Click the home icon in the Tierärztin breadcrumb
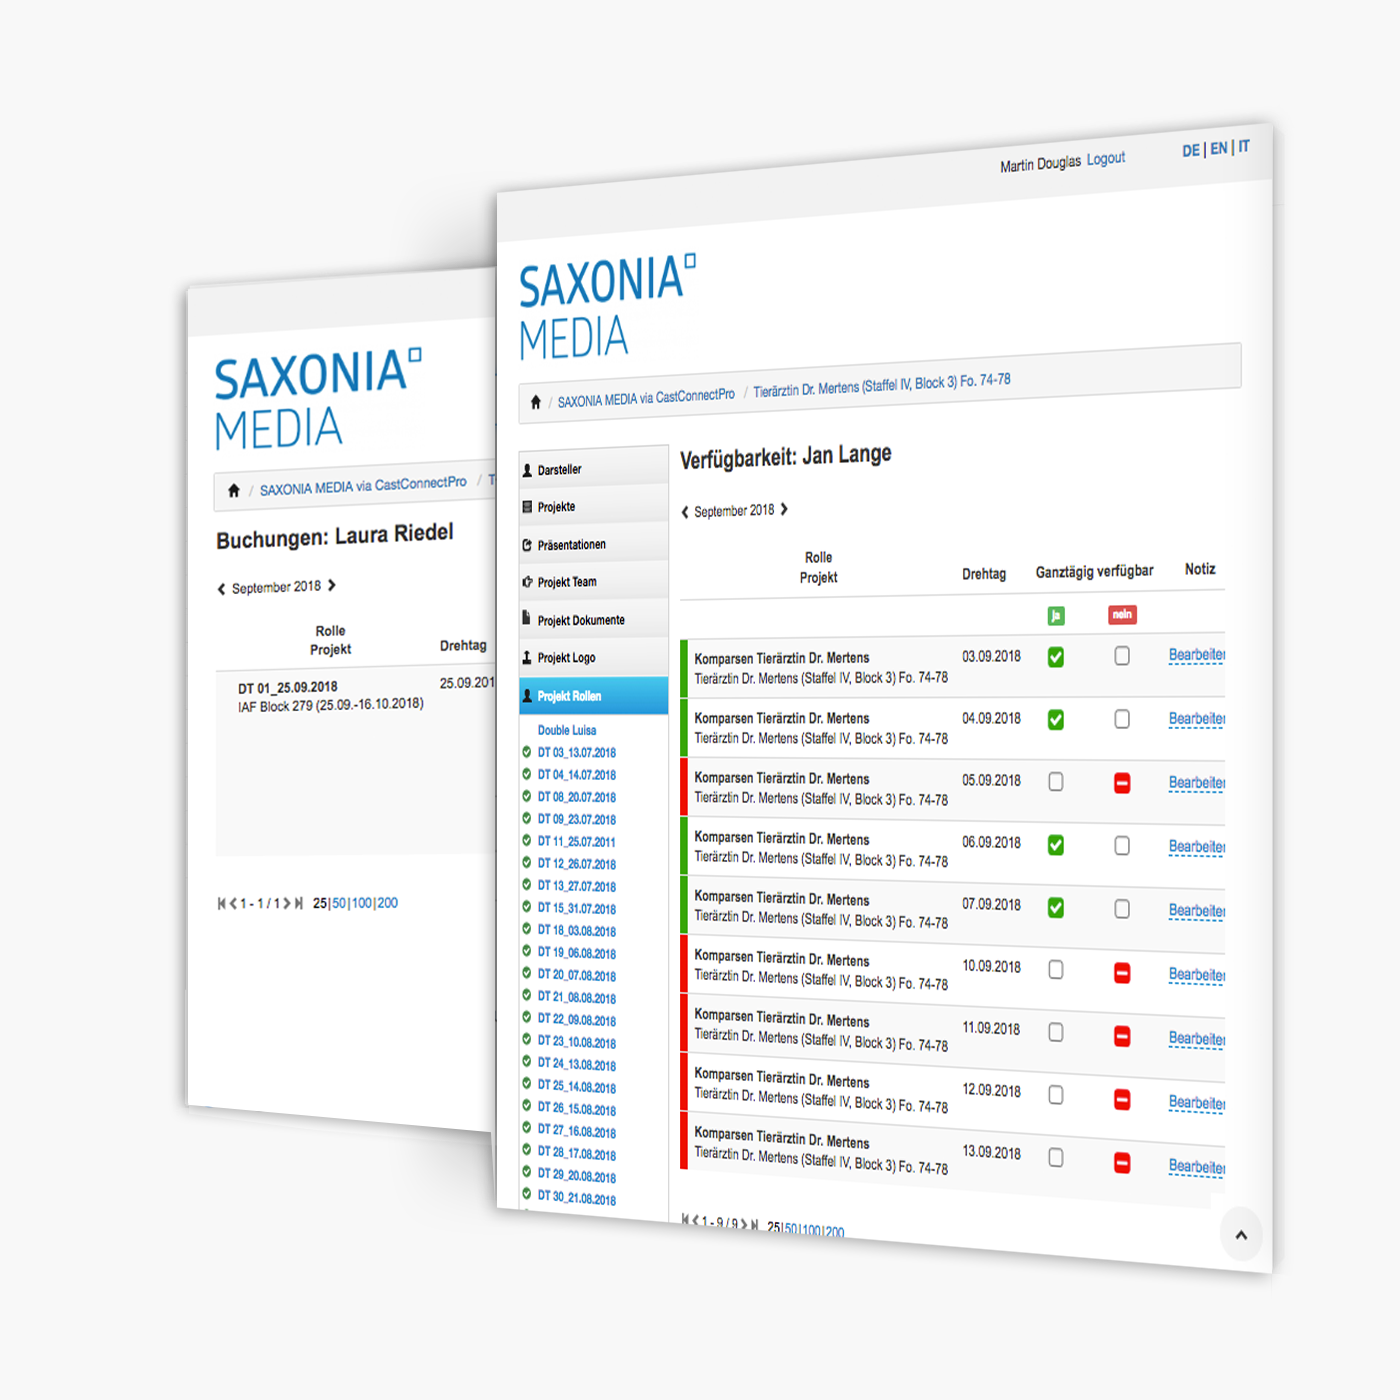This screenshot has width=1400, height=1400. [536, 402]
